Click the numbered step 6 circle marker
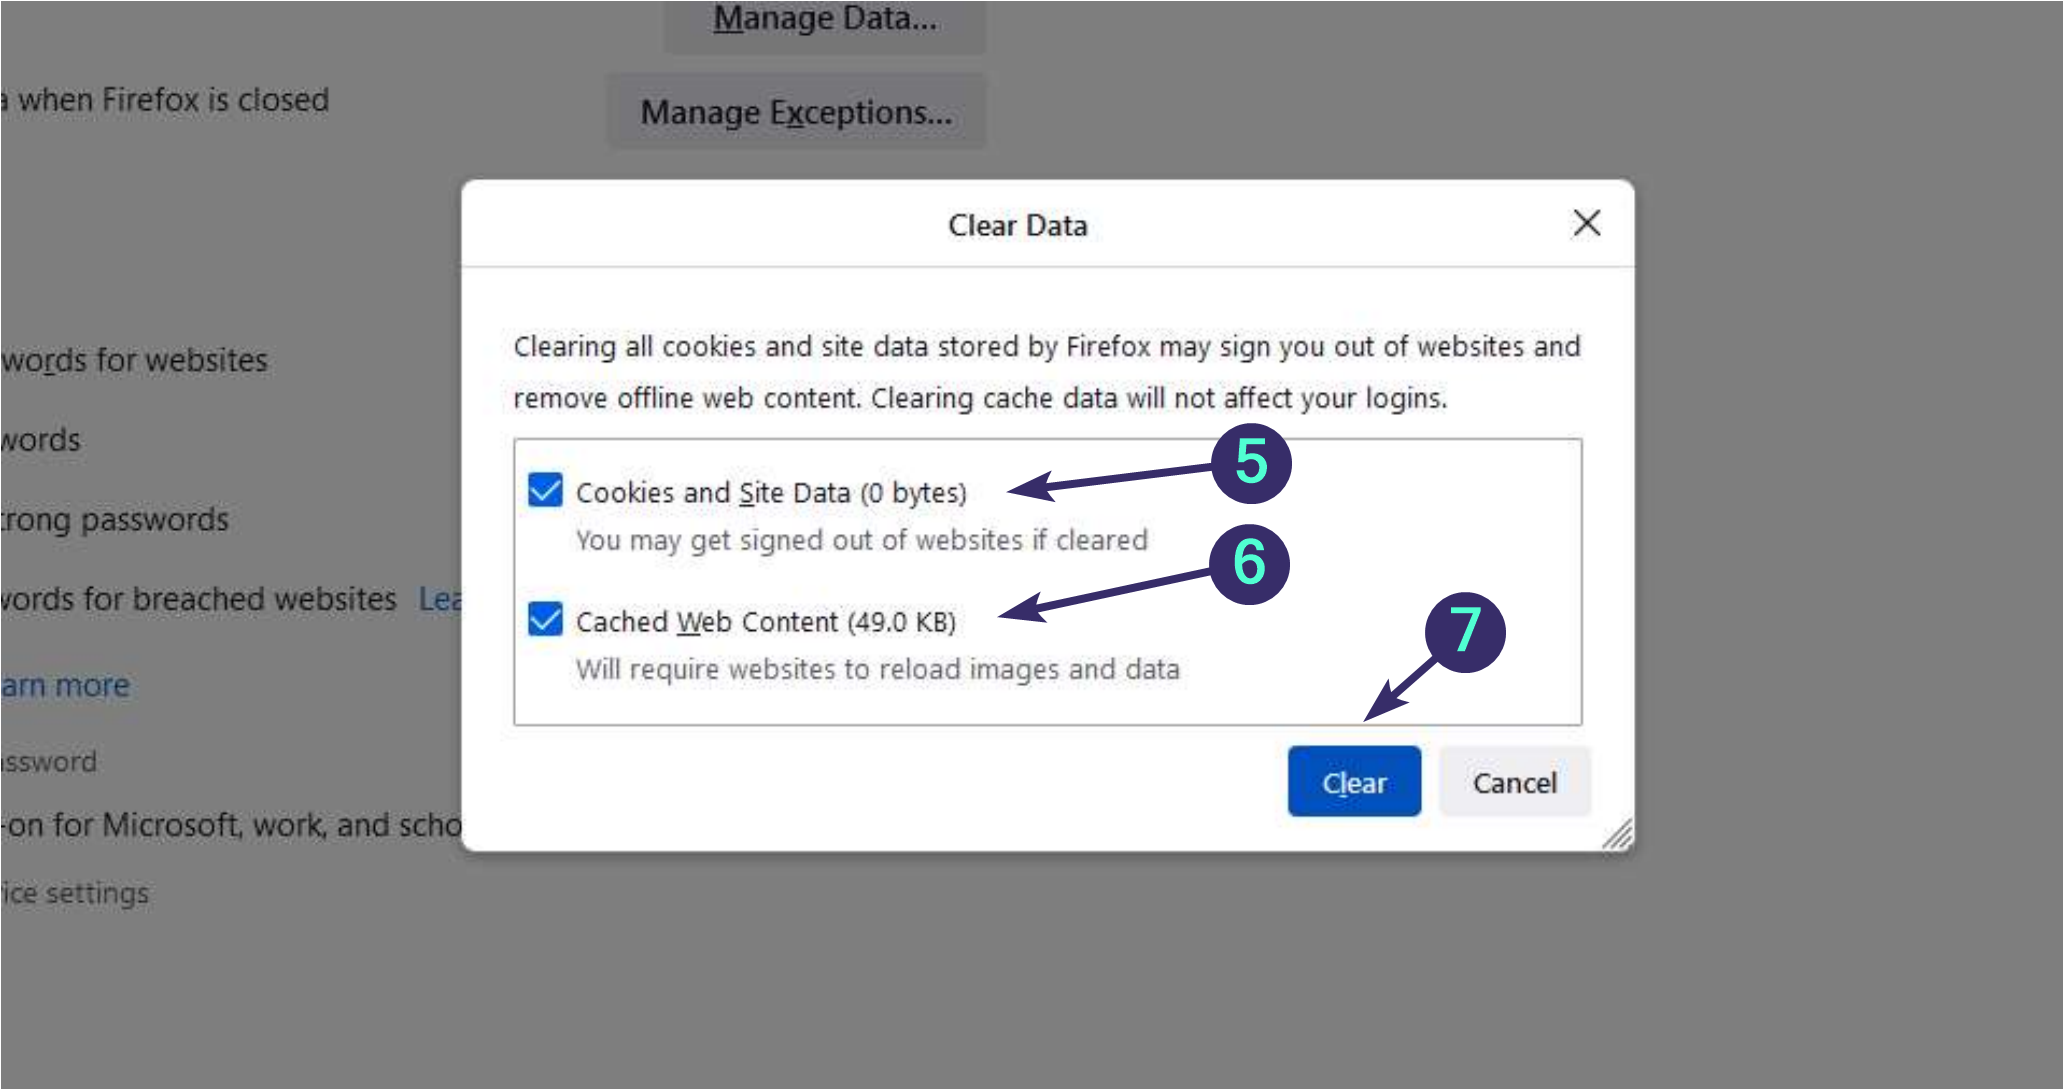Viewport: 2064px width, 1090px height. click(1249, 563)
